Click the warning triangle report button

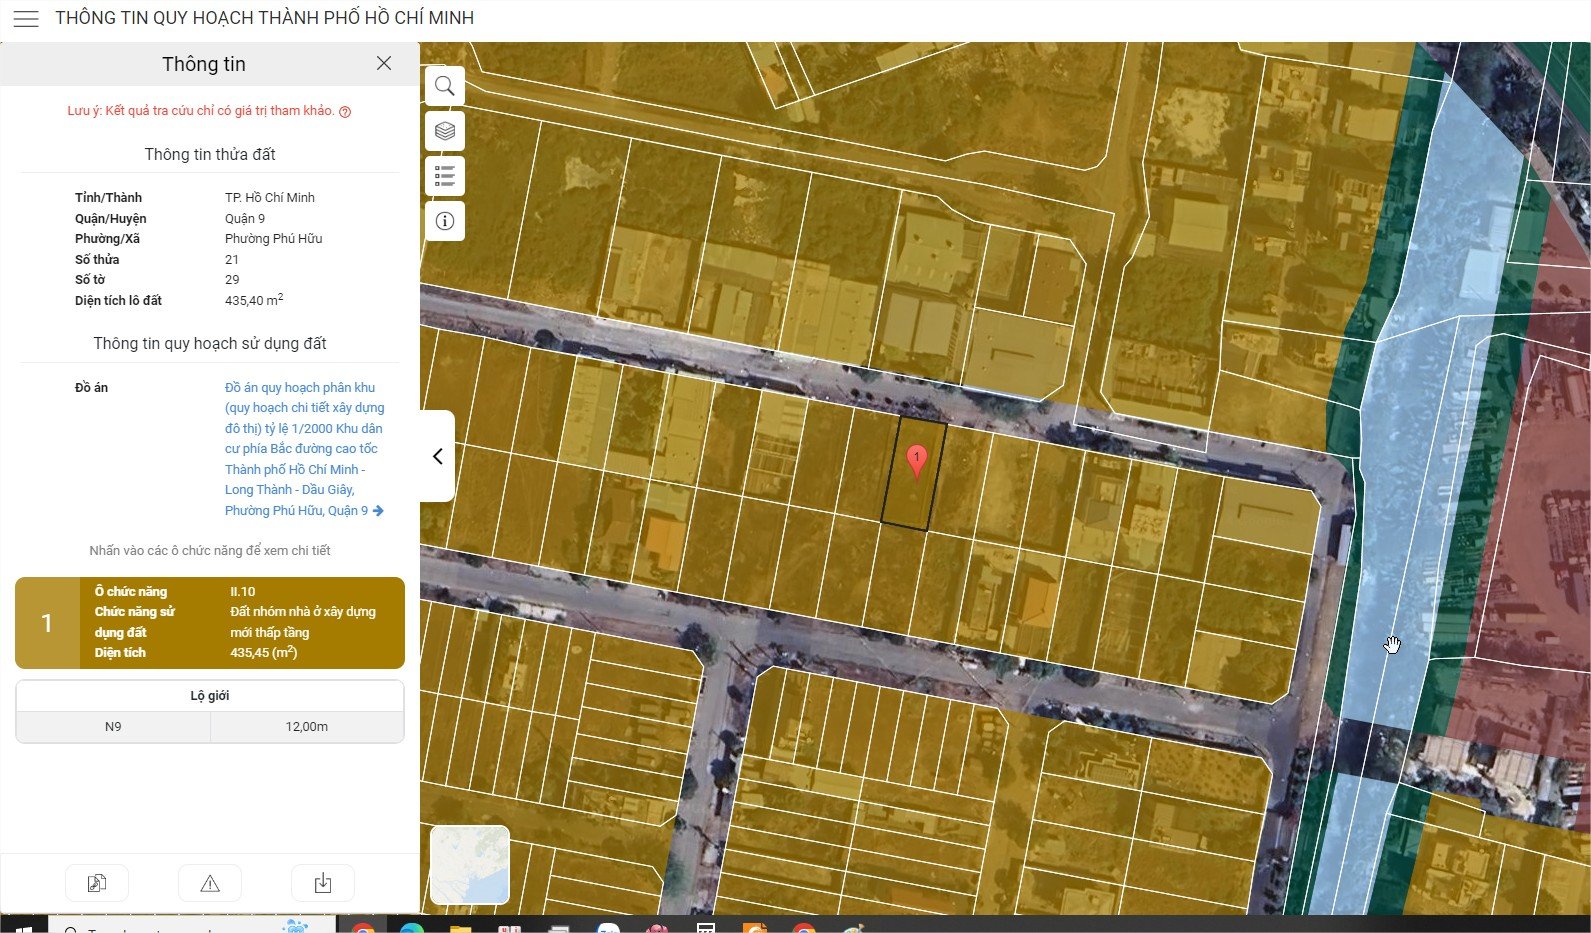210,883
